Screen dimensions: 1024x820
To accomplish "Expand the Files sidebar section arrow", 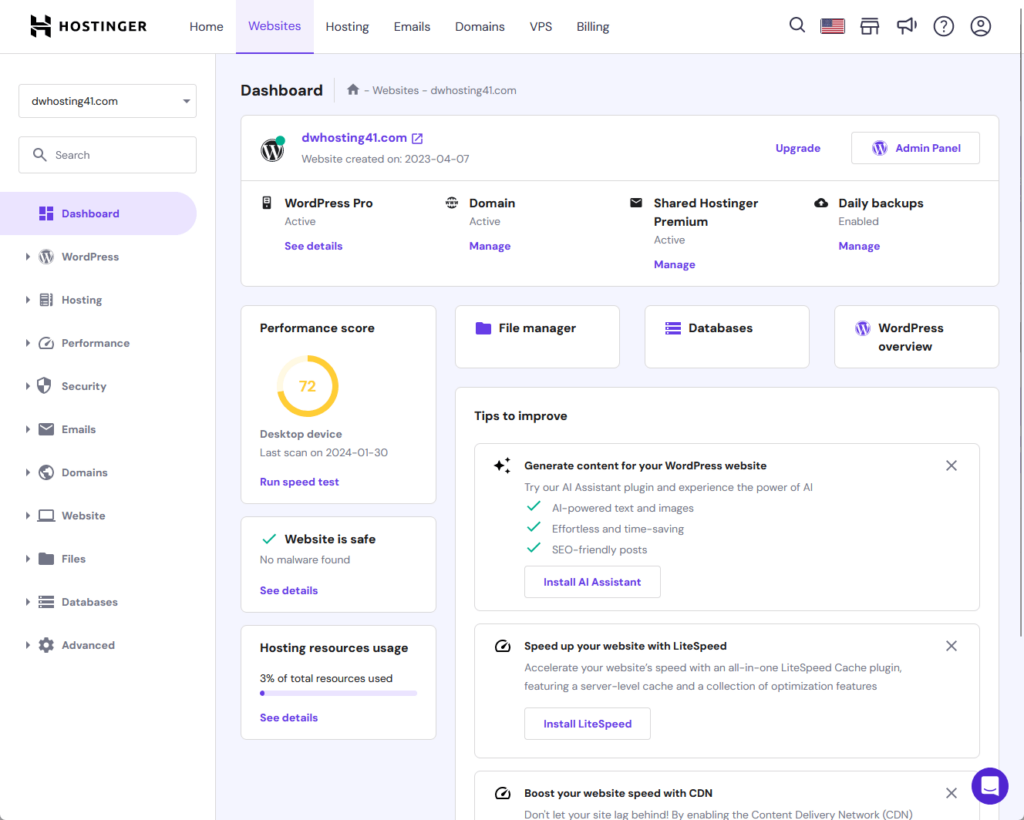I will [x=27, y=558].
